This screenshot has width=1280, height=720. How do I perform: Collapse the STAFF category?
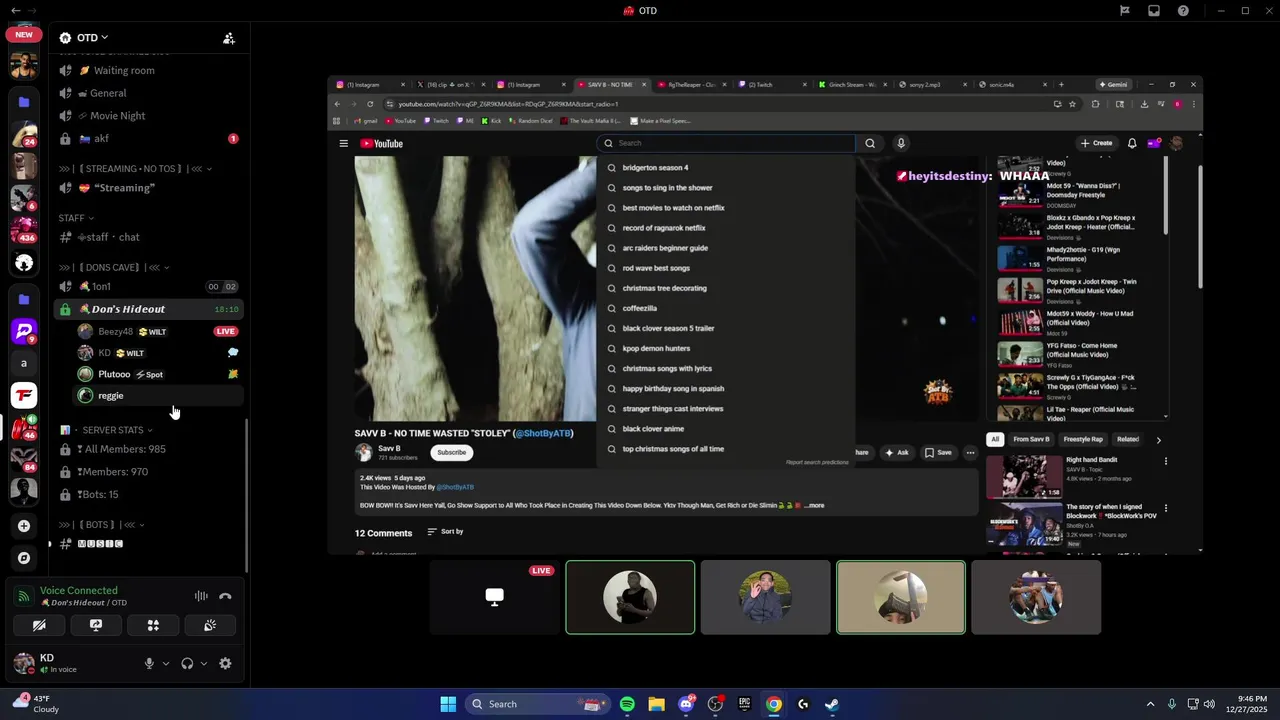pos(76,218)
